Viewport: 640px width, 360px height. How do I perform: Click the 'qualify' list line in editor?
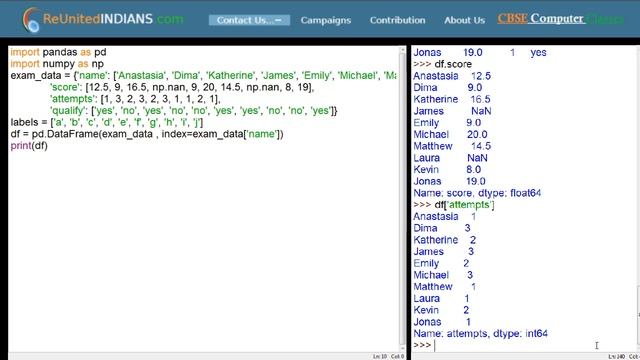click(x=193, y=111)
